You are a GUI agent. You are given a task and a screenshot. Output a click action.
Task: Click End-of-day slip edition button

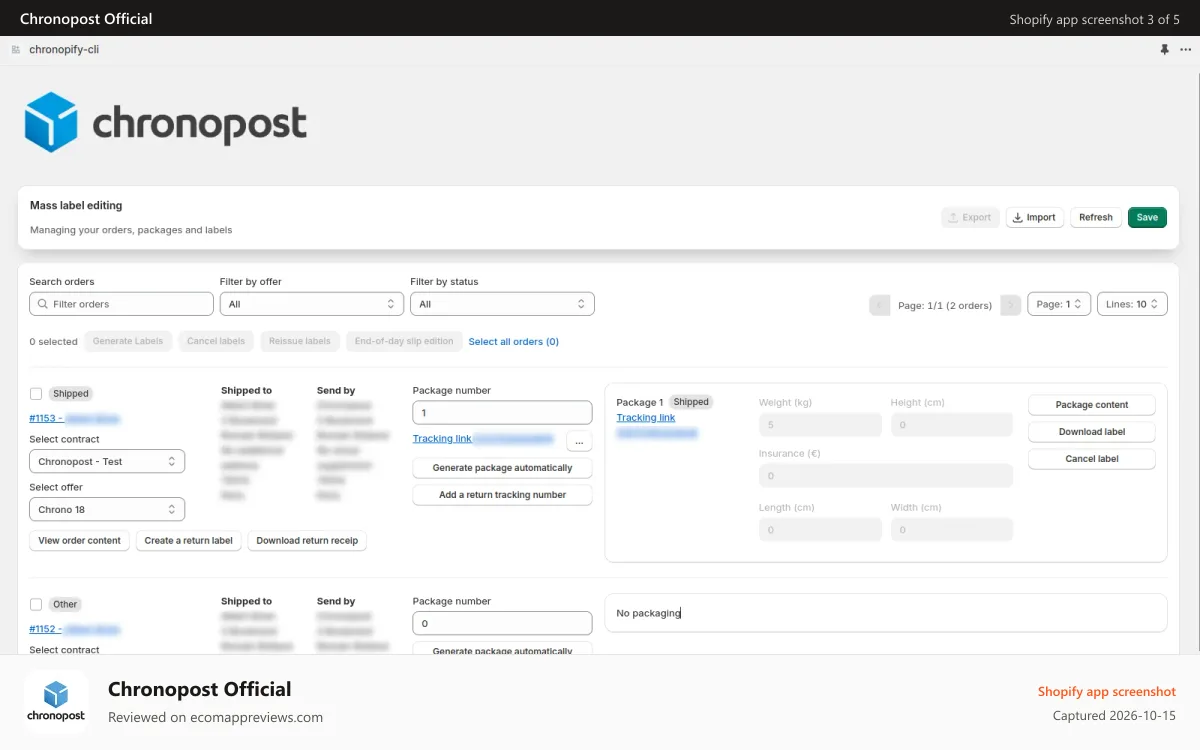404,341
